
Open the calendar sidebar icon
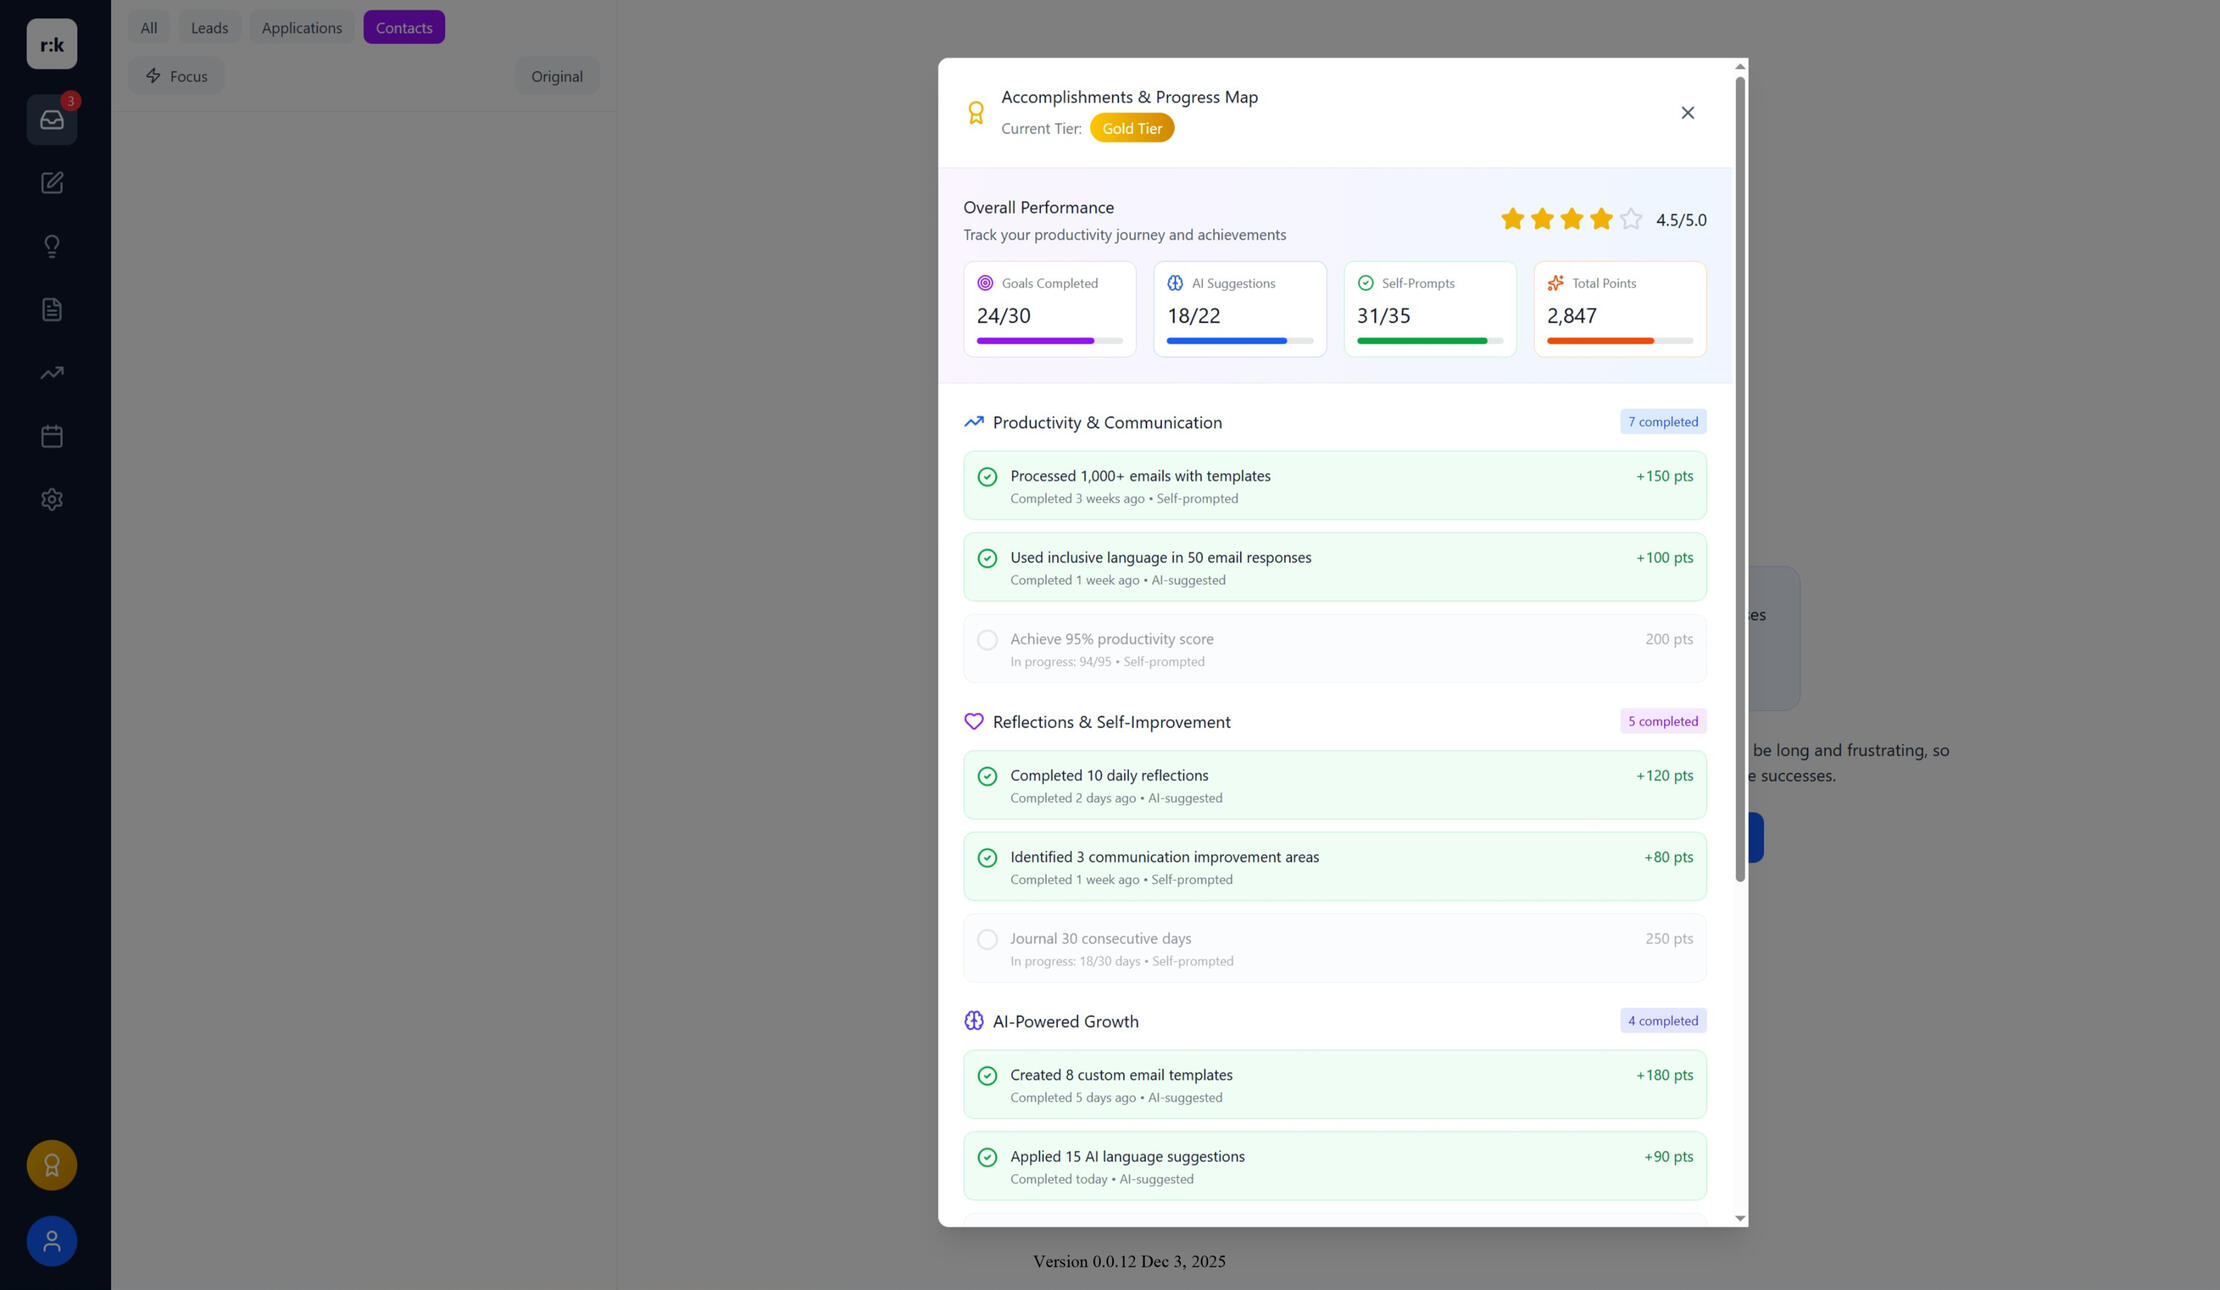click(52, 436)
